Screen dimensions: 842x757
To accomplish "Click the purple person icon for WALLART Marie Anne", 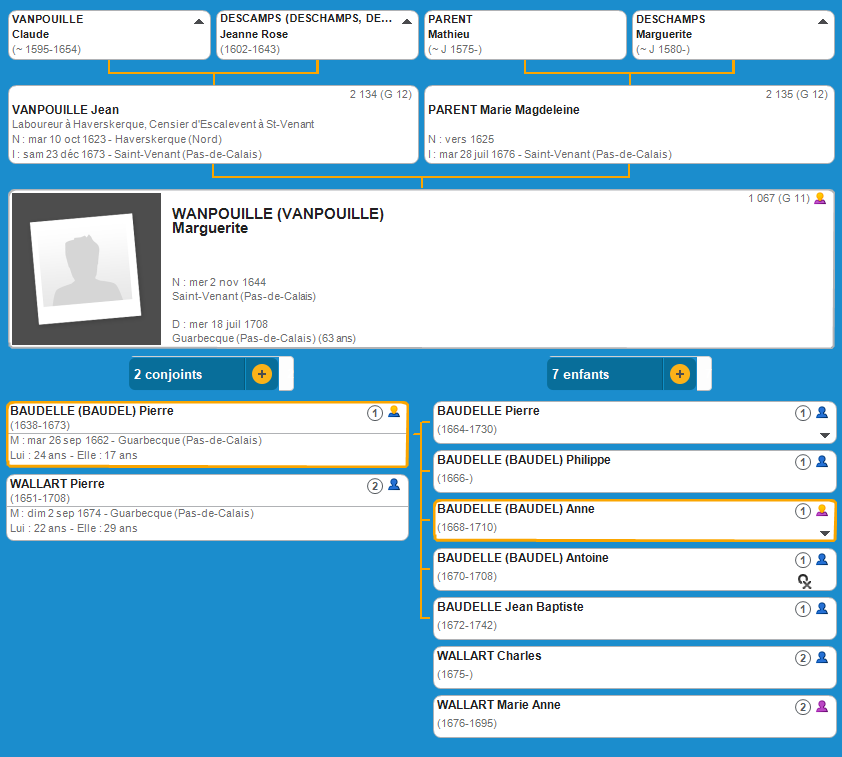I will point(822,707).
